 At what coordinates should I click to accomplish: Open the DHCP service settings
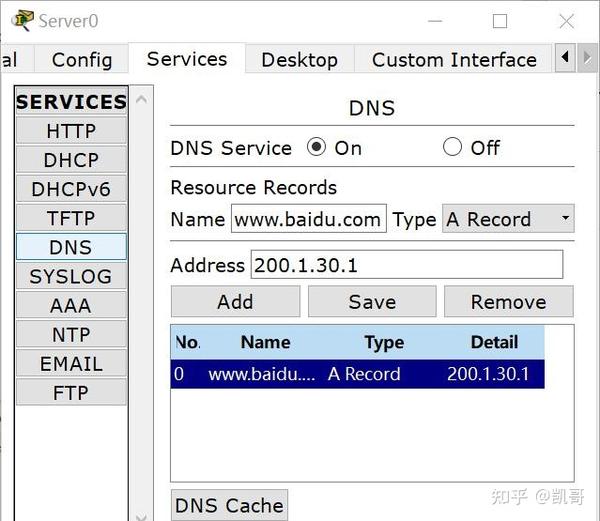71,160
